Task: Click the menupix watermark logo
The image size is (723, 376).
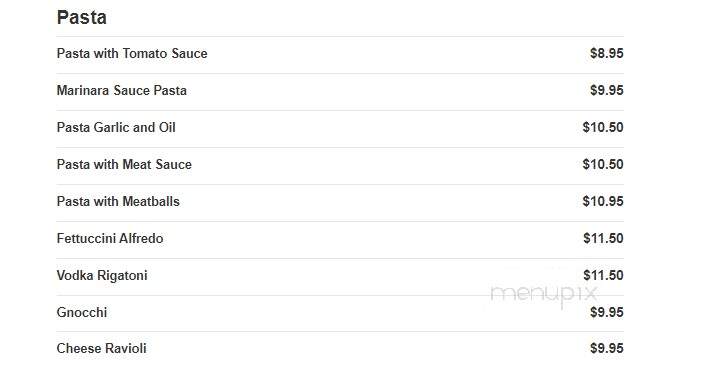Action: [x=544, y=295]
